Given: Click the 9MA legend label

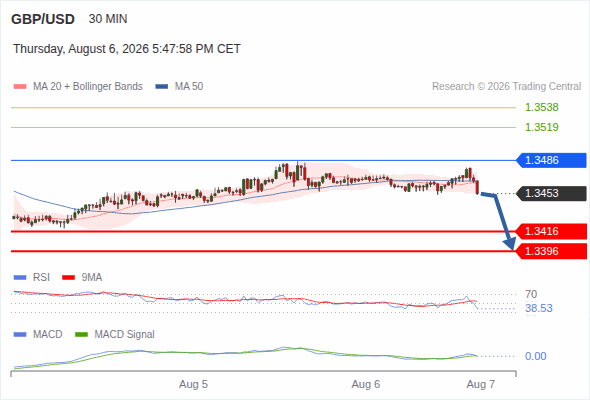Looking at the screenshot, I should coord(92,277).
